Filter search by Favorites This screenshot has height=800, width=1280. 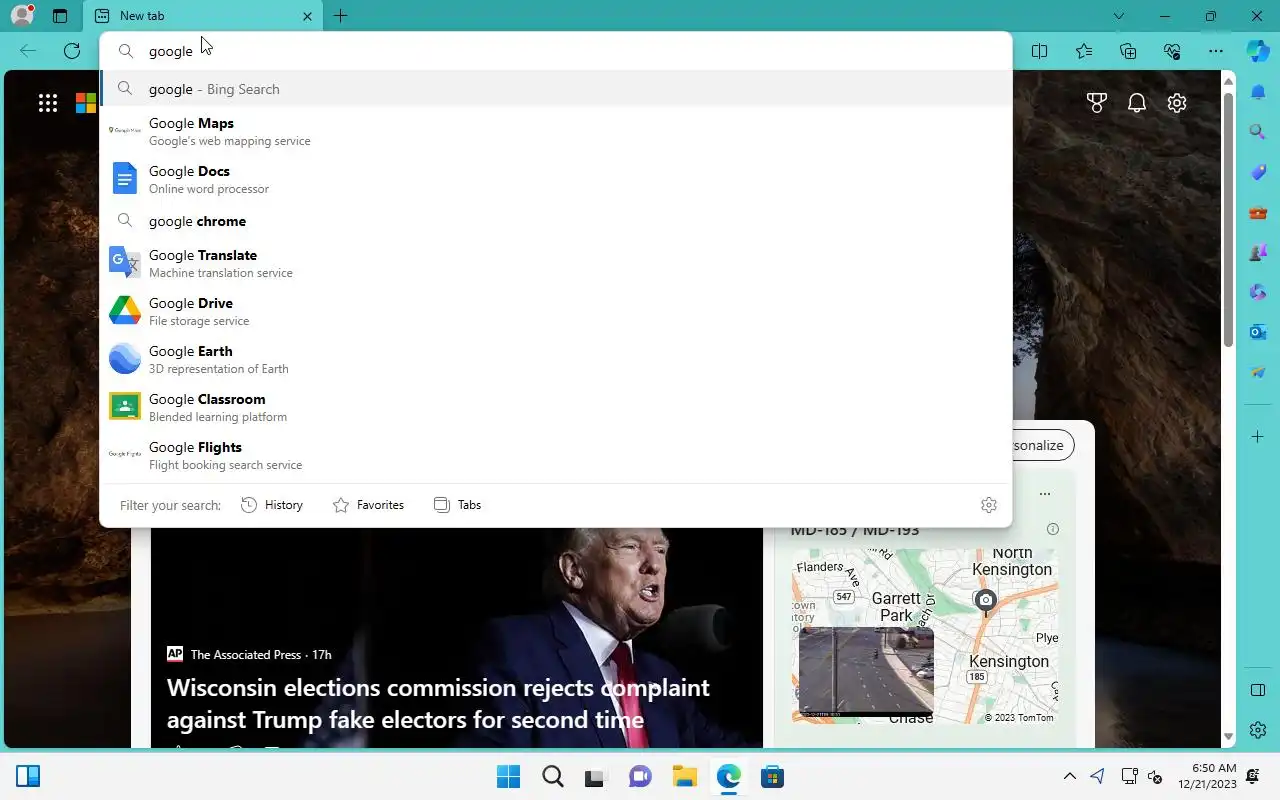click(x=368, y=505)
